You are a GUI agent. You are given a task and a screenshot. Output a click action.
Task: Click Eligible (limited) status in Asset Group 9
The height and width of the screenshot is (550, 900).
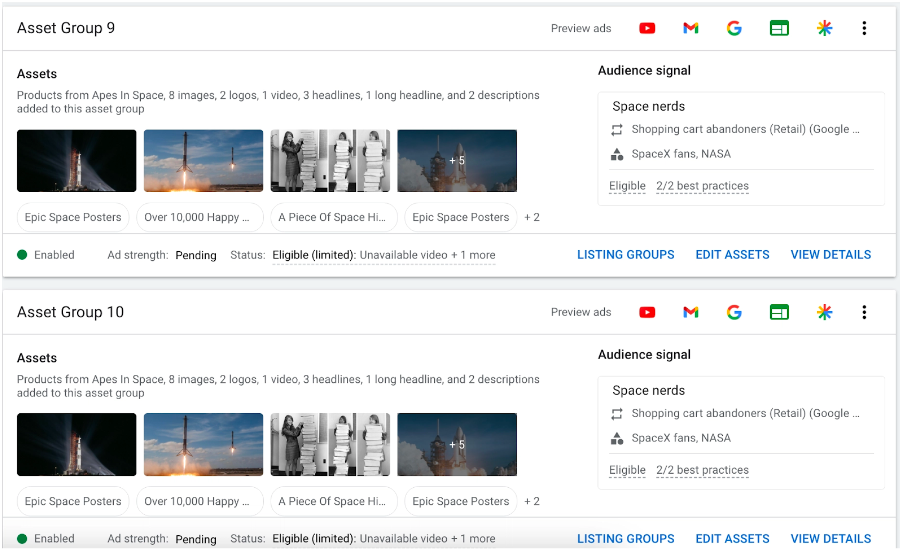tap(314, 255)
